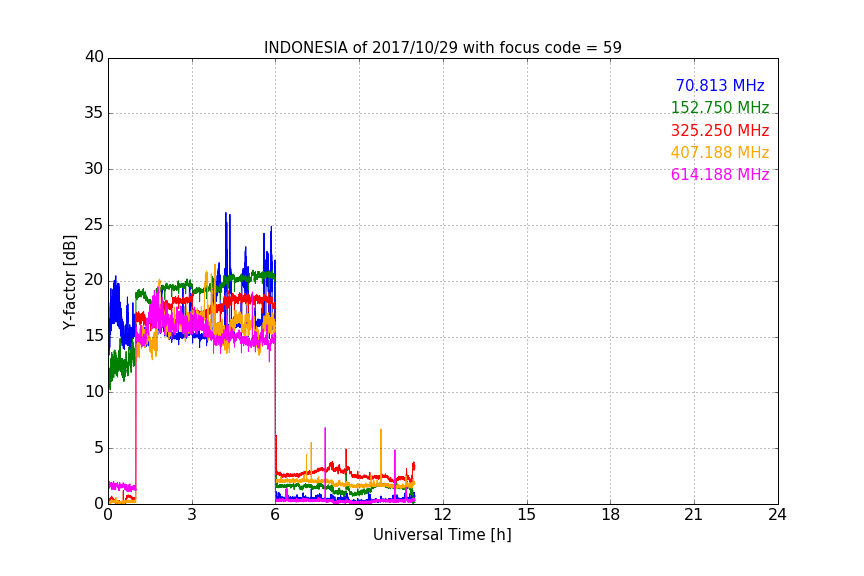Click the y-axis tick label 35
Image resolution: width=864 pixels, height=576 pixels.
(94, 113)
